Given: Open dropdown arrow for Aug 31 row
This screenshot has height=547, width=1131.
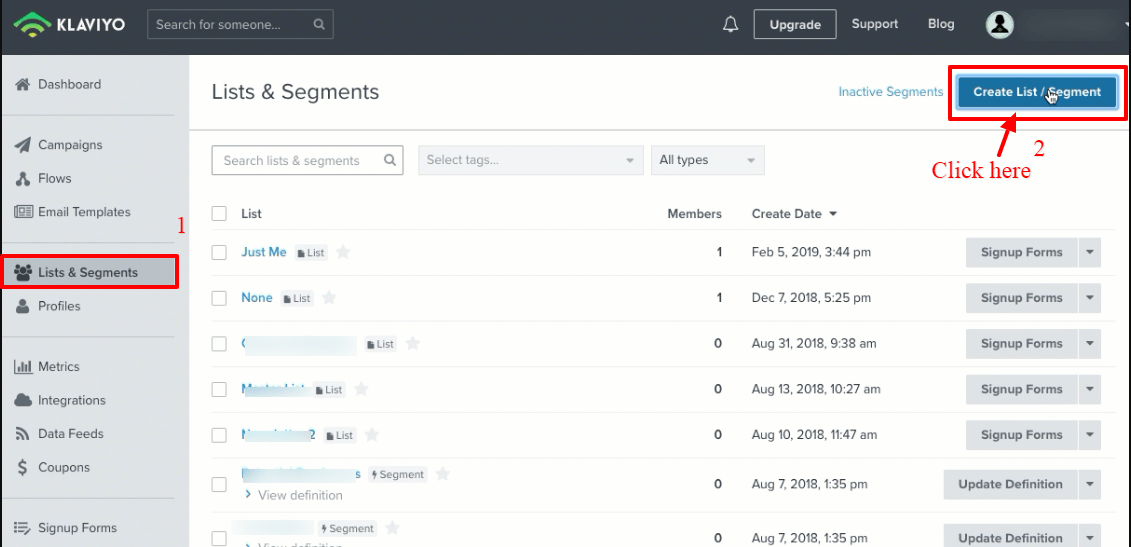Looking at the screenshot, I should click(1090, 343).
